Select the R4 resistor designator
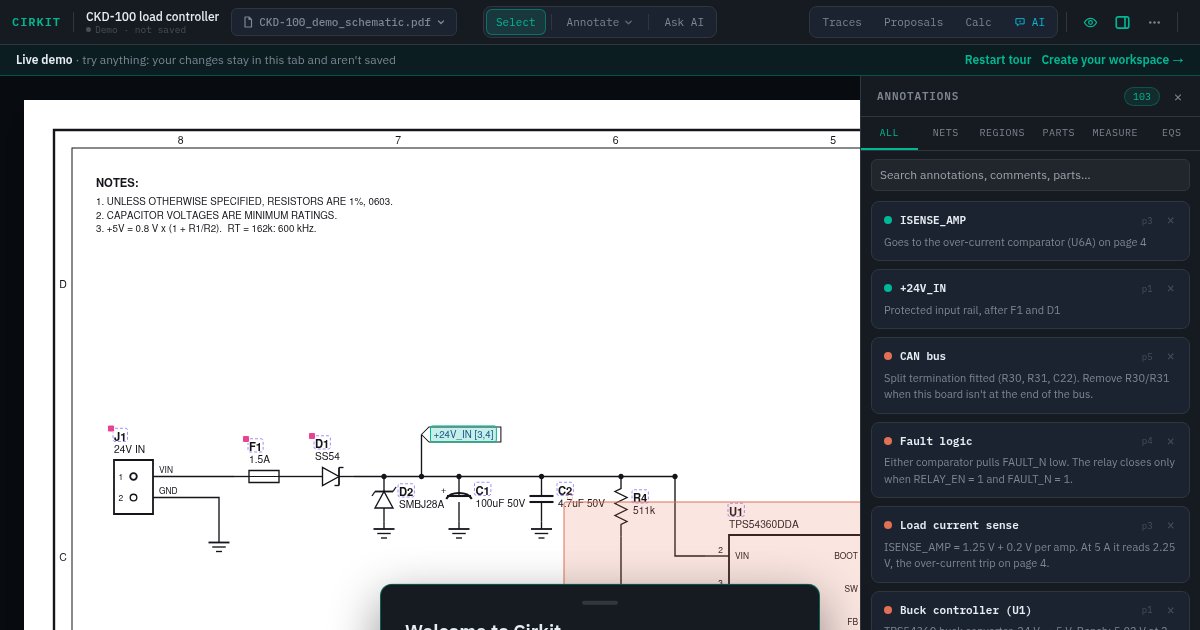This screenshot has width=1200, height=630. pos(640,497)
